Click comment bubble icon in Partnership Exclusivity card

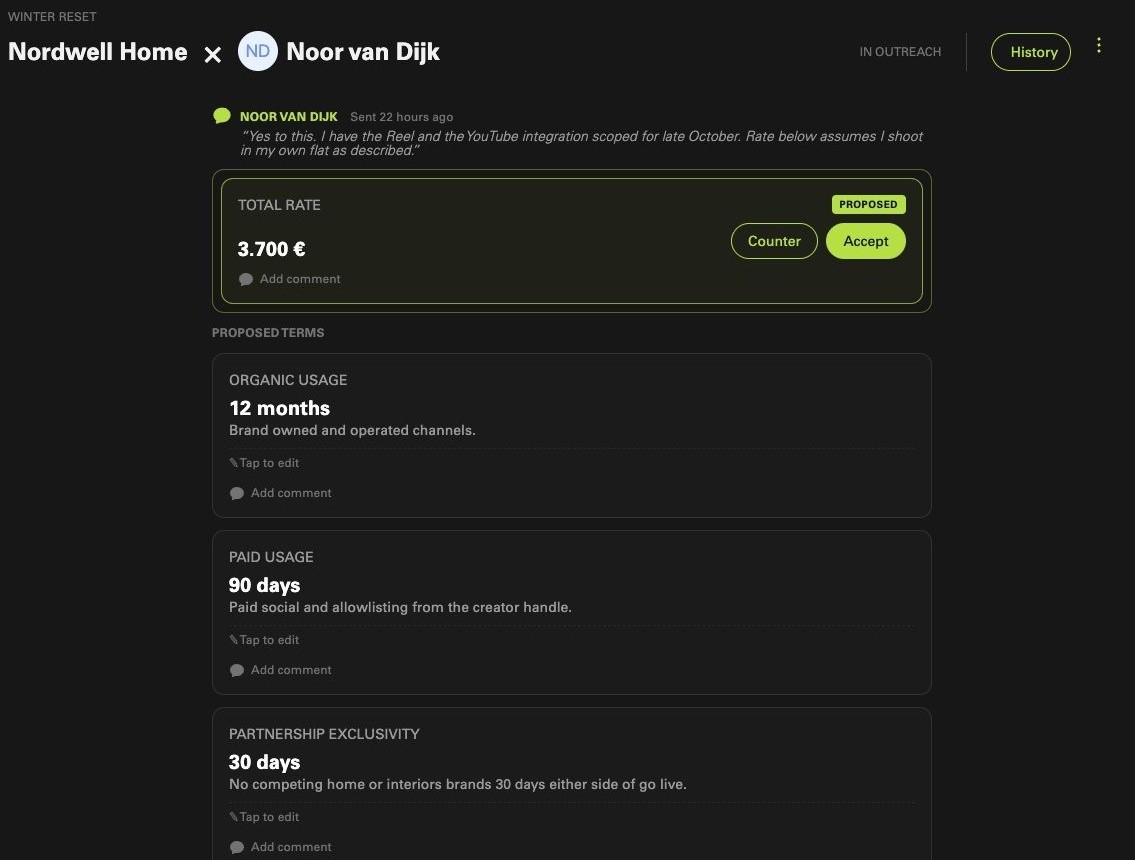(x=237, y=847)
